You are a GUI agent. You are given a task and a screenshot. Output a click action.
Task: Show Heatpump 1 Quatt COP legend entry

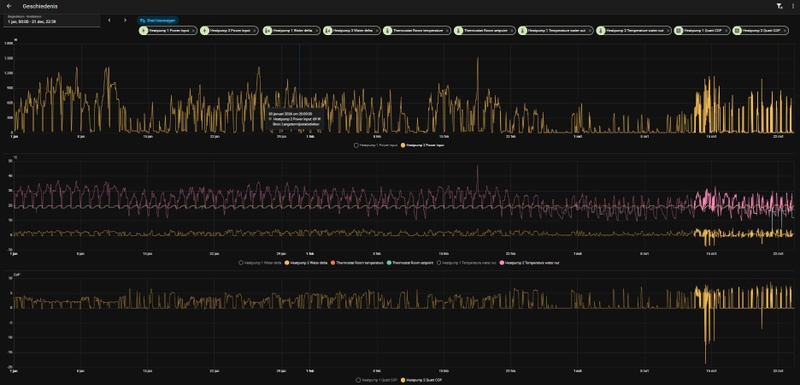tap(376, 380)
